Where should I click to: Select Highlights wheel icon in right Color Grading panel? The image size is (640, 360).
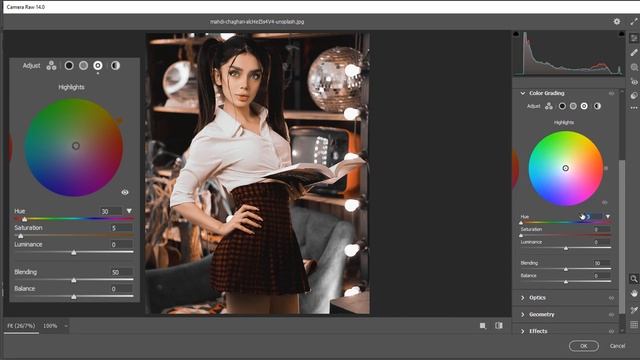click(584, 106)
